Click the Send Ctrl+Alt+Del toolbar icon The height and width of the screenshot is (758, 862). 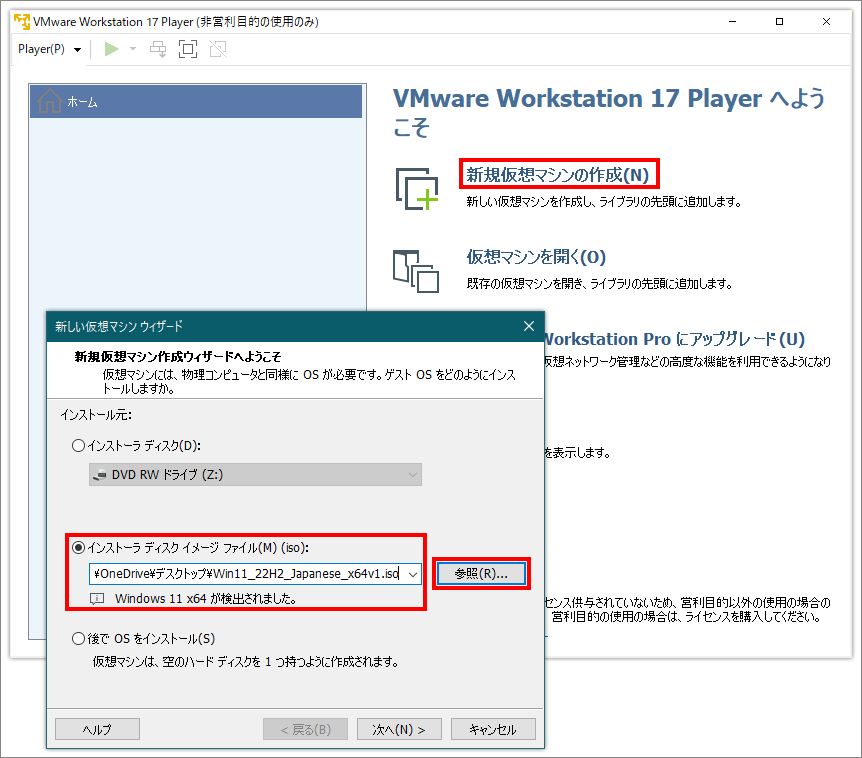pyautogui.click(x=158, y=49)
